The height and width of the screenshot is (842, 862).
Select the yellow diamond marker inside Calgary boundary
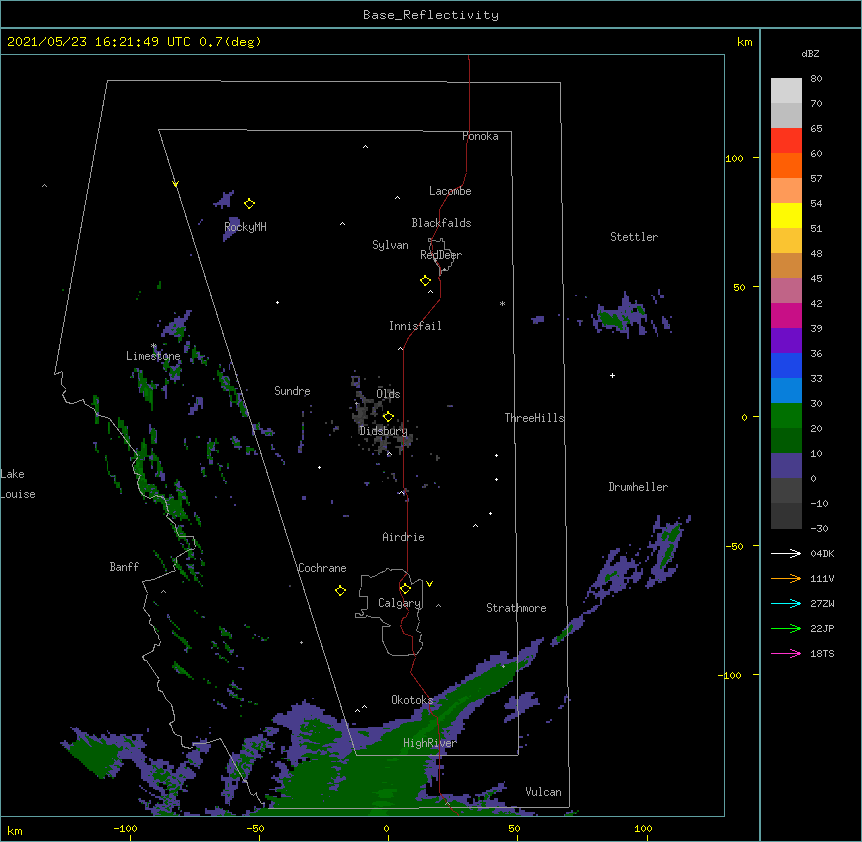[405, 589]
